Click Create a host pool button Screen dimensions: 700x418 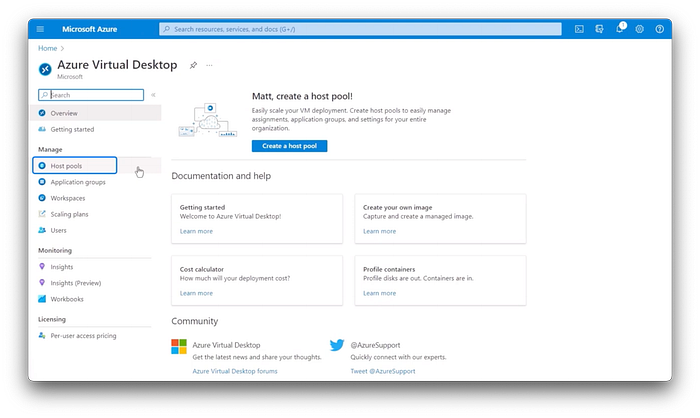tap(289, 146)
